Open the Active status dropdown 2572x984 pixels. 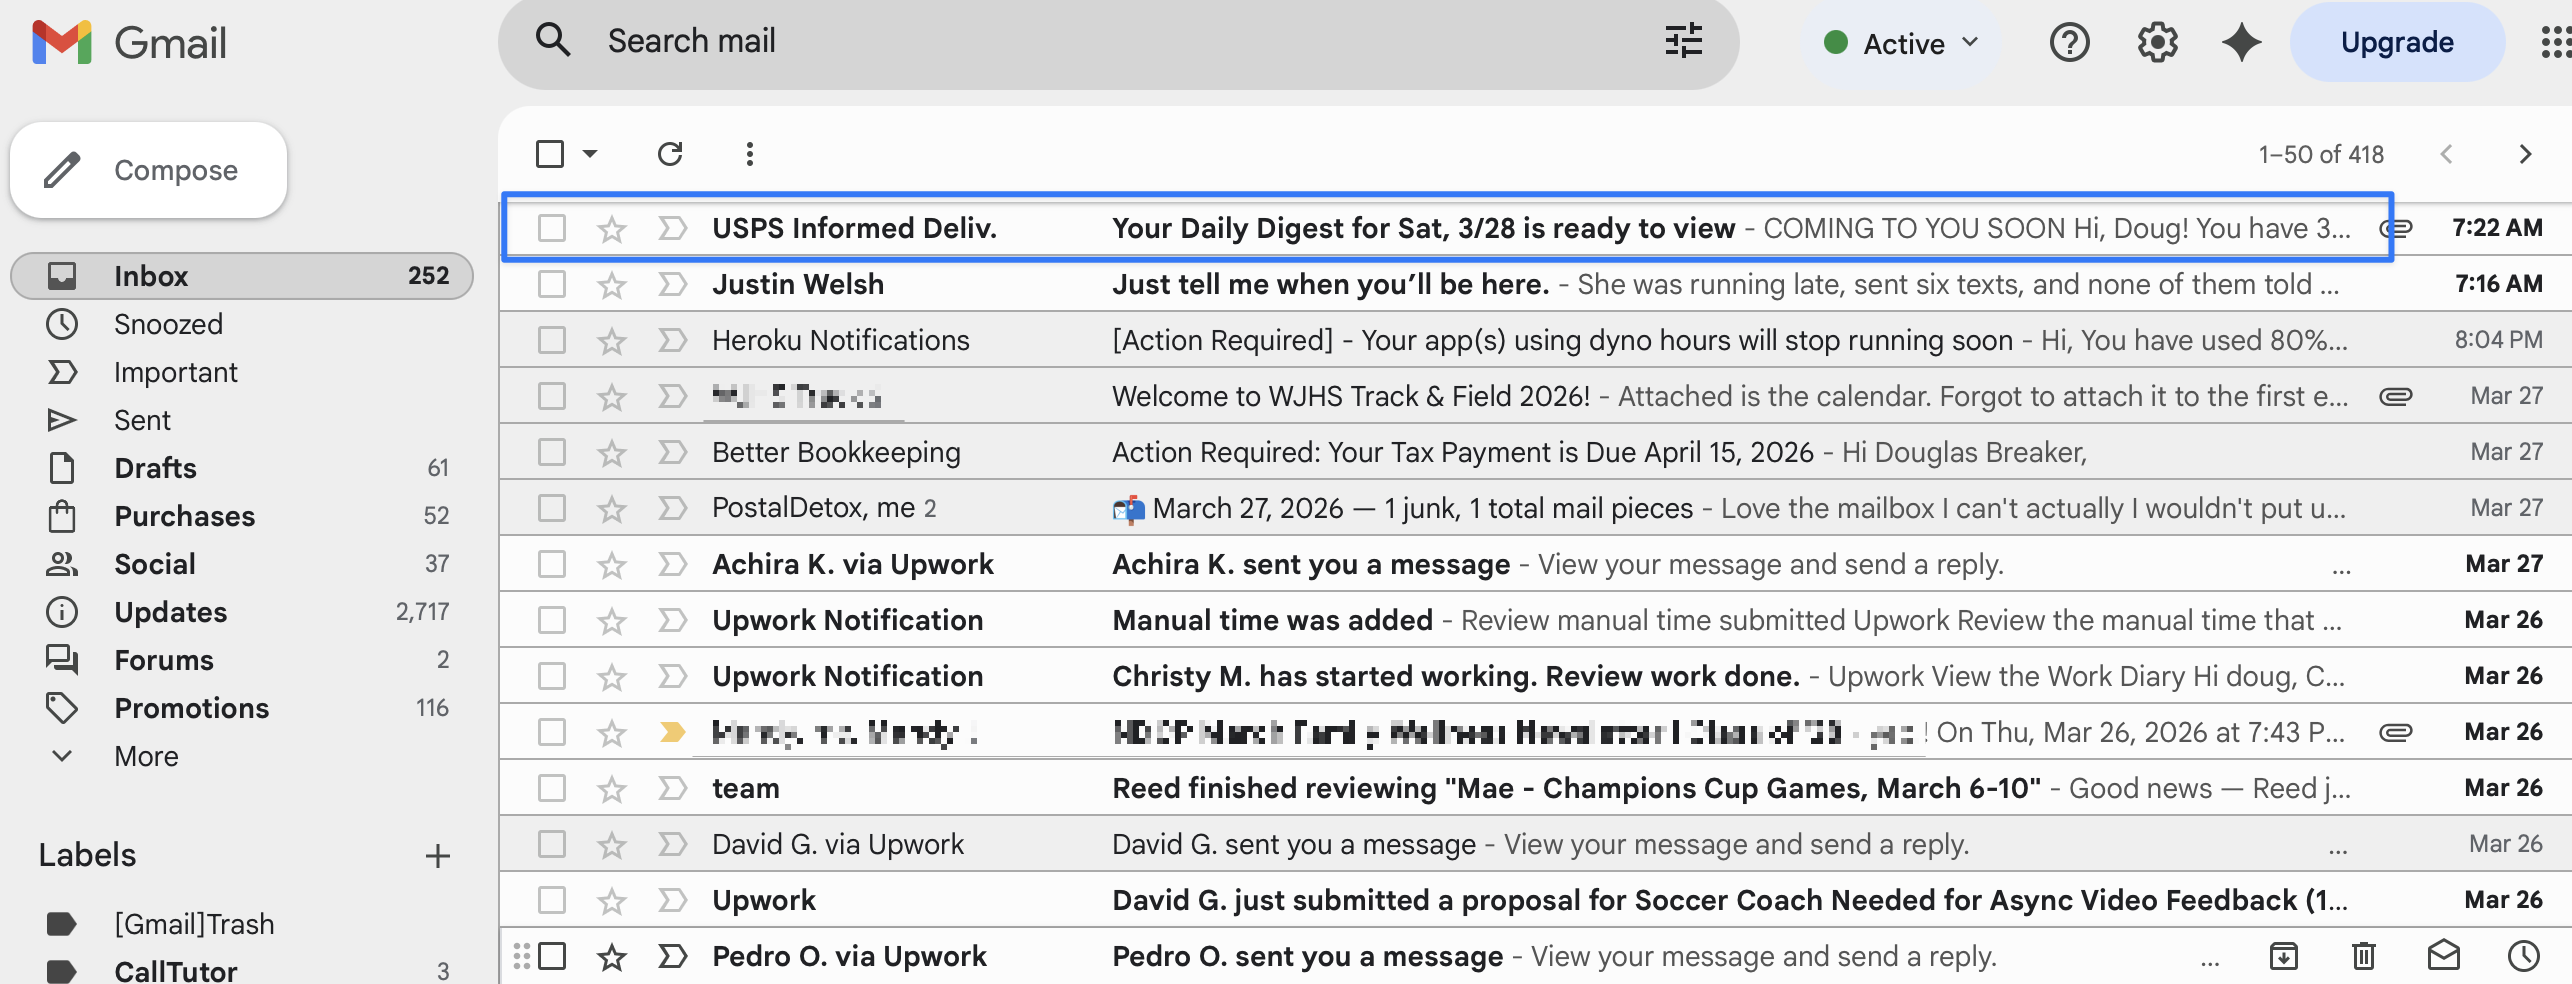(x=1898, y=42)
